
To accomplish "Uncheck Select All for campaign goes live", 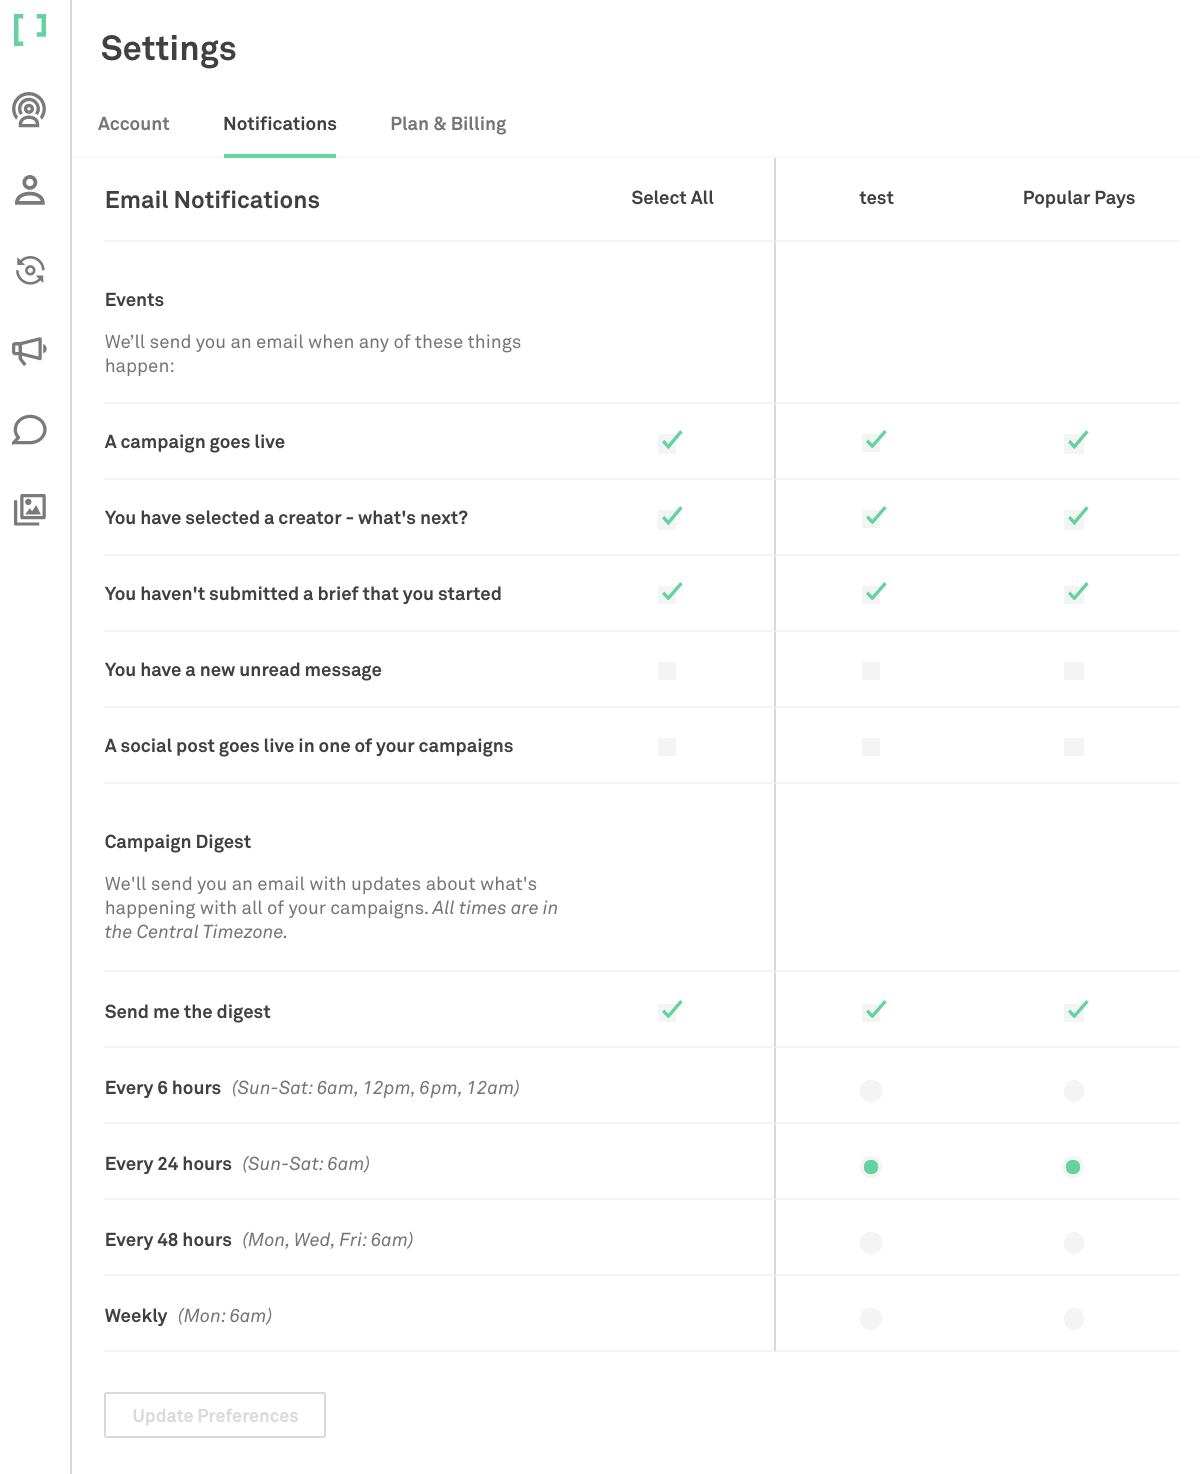I will point(669,442).
